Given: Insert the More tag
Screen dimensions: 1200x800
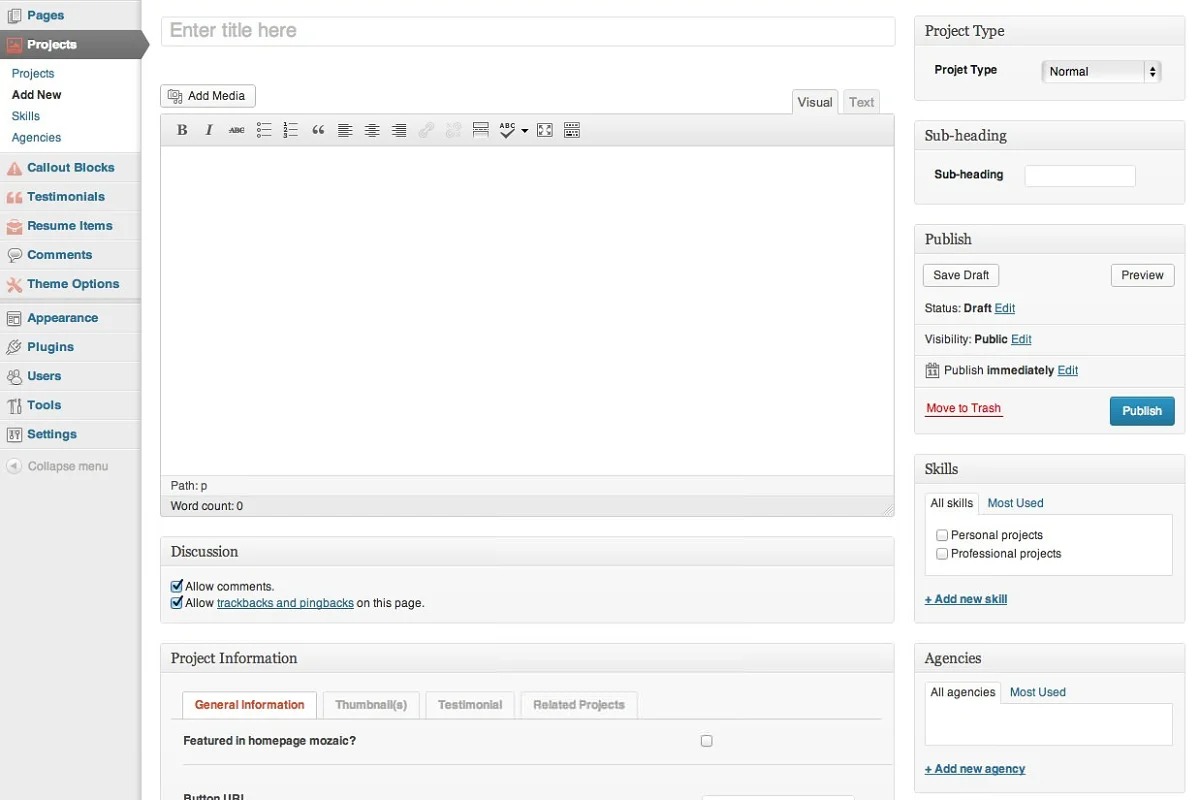Looking at the screenshot, I should pos(480,130).
